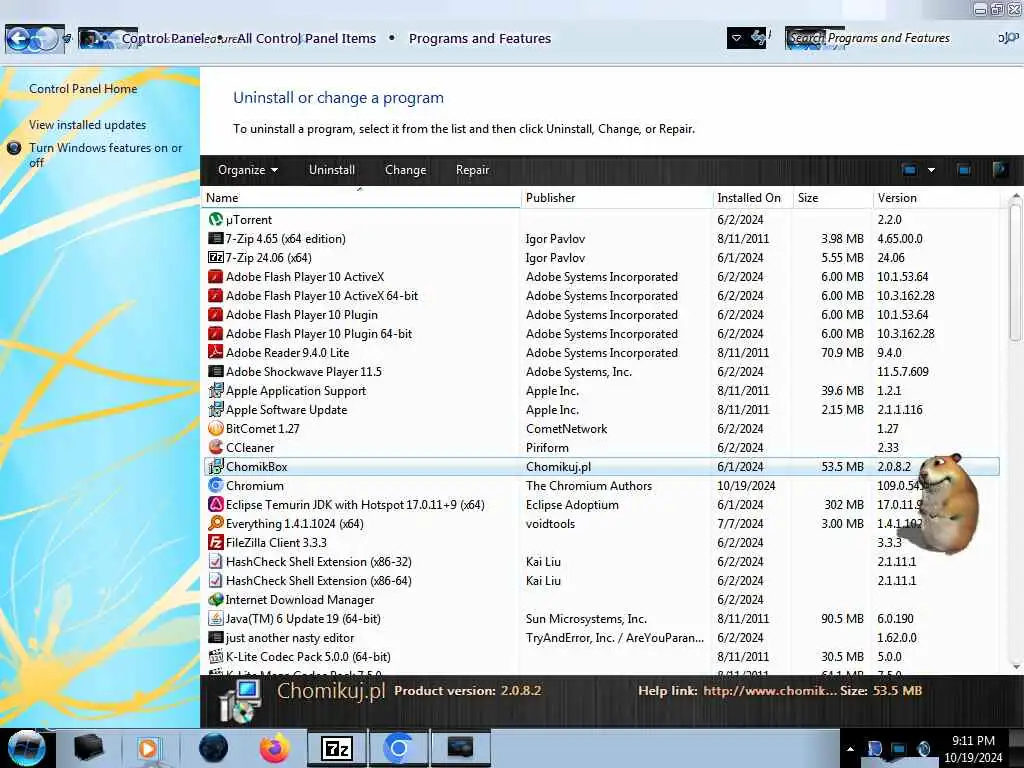Click the 302 MB size cell
Screen dimensions: 1024x768
pos(844,504)
